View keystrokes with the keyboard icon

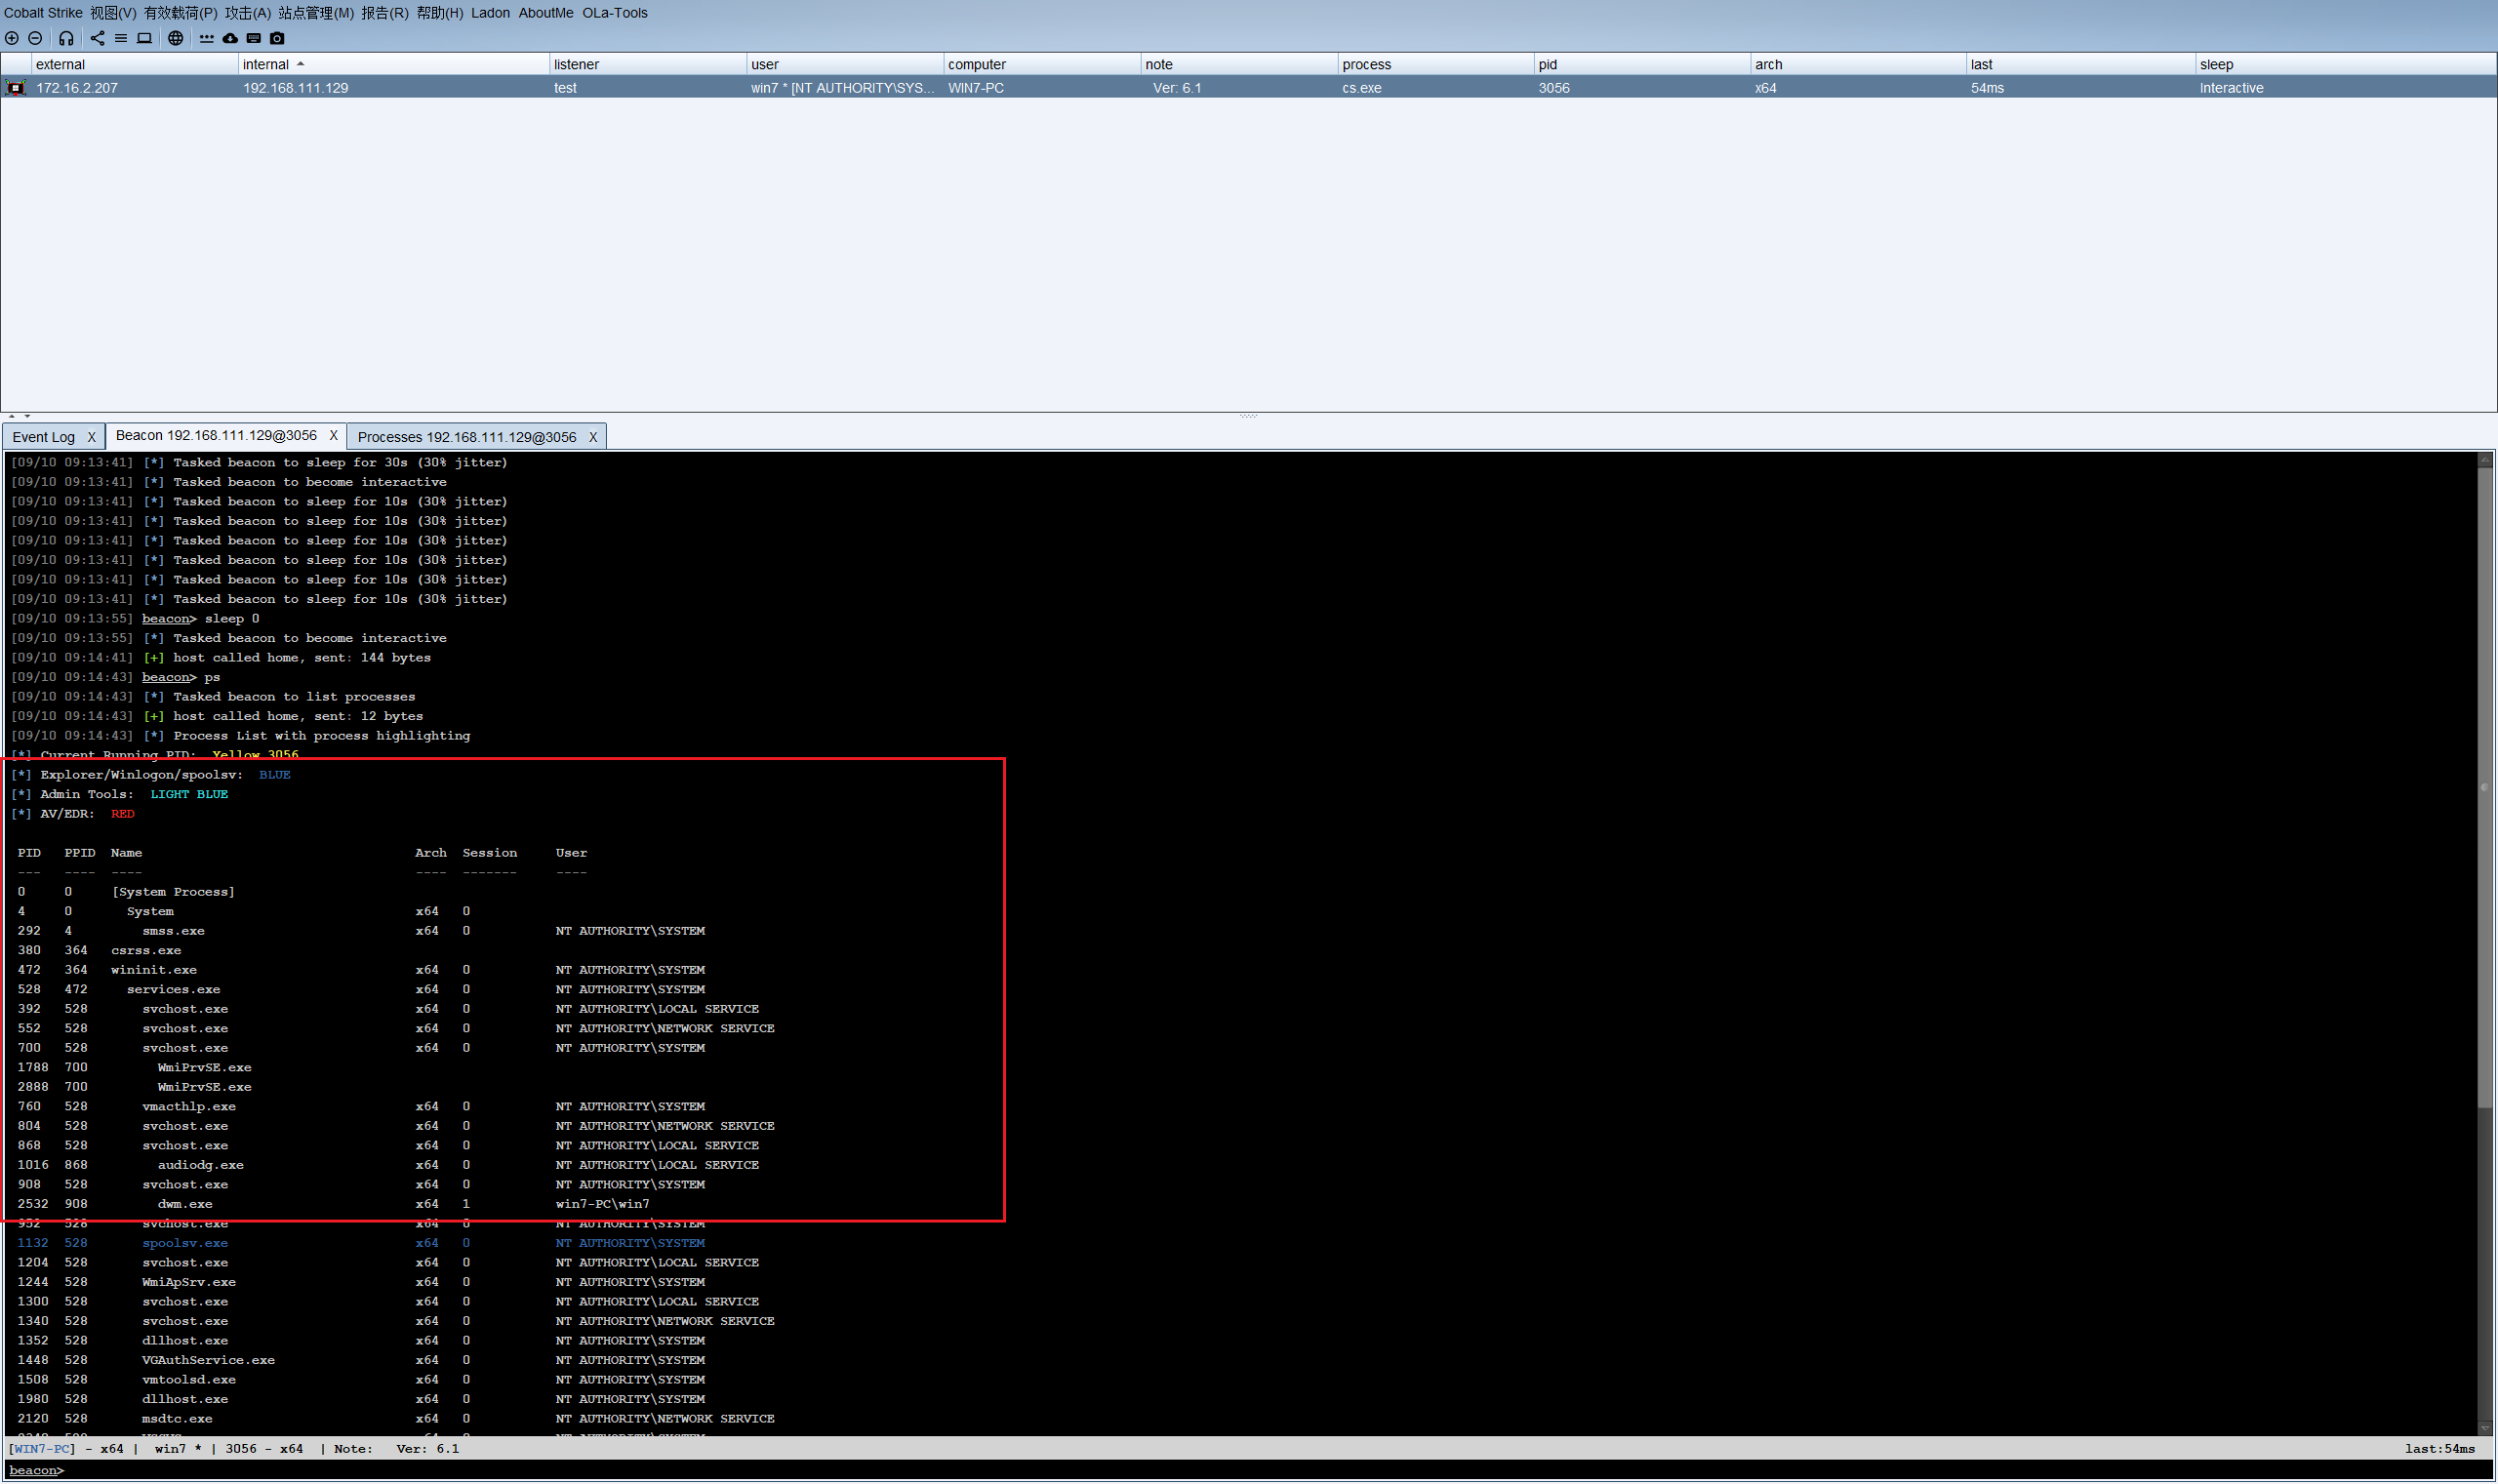pos(254,38)
